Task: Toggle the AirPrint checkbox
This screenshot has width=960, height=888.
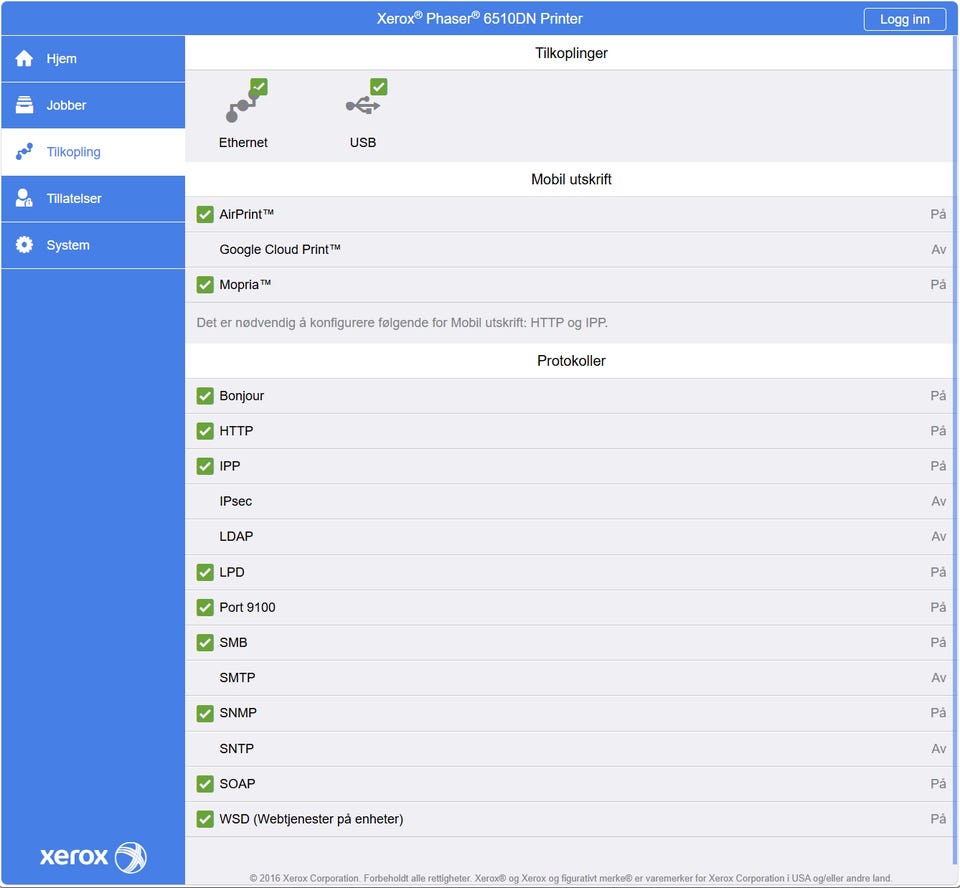Action: point(205,214)
